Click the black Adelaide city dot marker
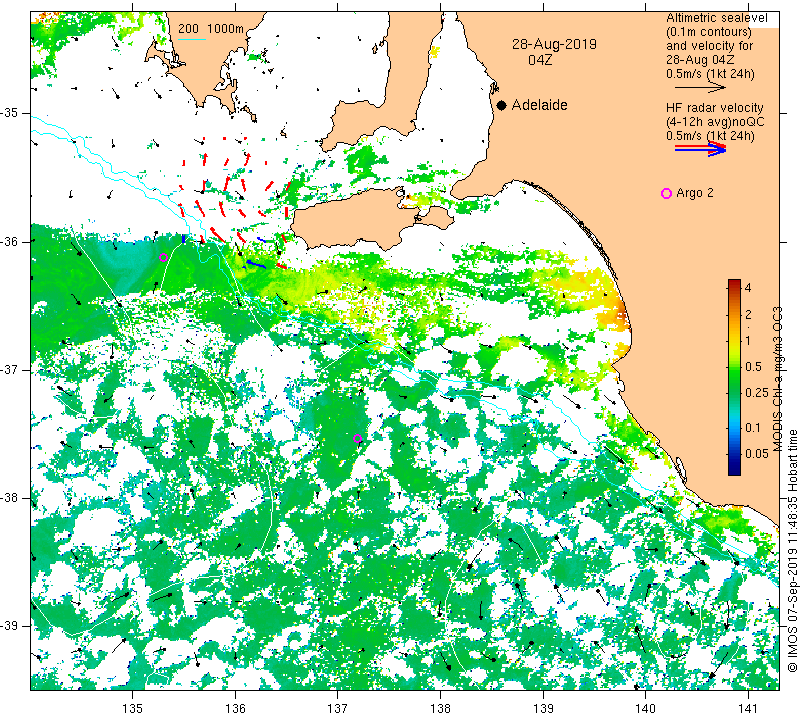This screenshot has height=720, width=800. pyautogui.click(x=502, y=105)
